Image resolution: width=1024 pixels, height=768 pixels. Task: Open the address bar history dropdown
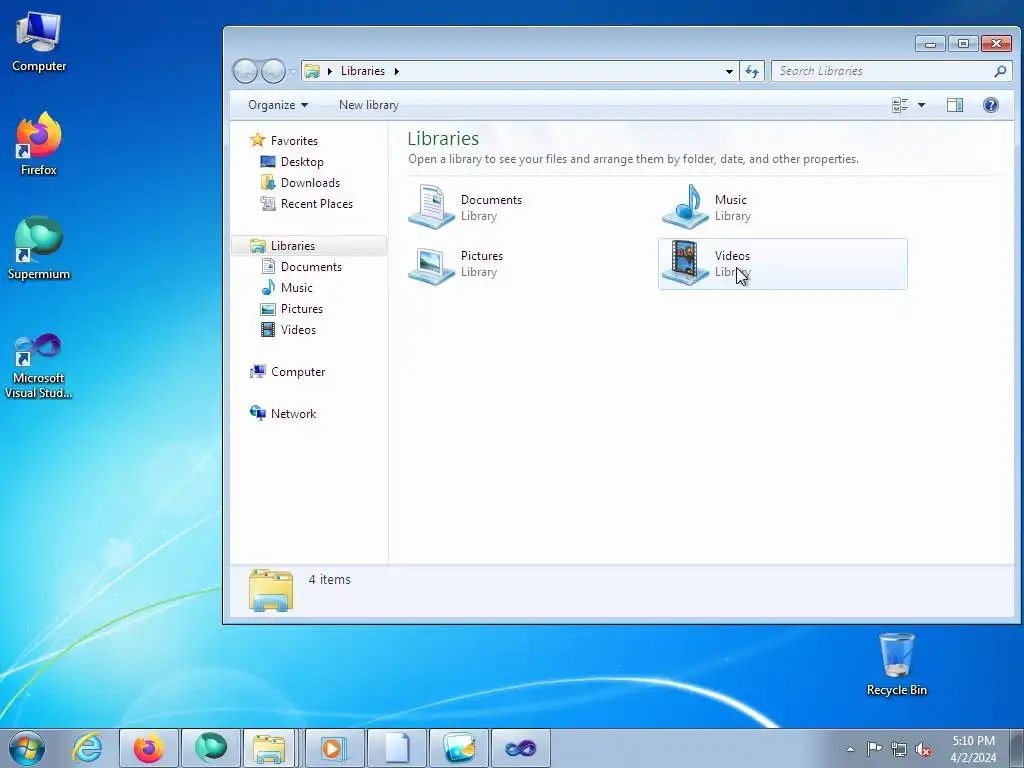pos(729,71)
